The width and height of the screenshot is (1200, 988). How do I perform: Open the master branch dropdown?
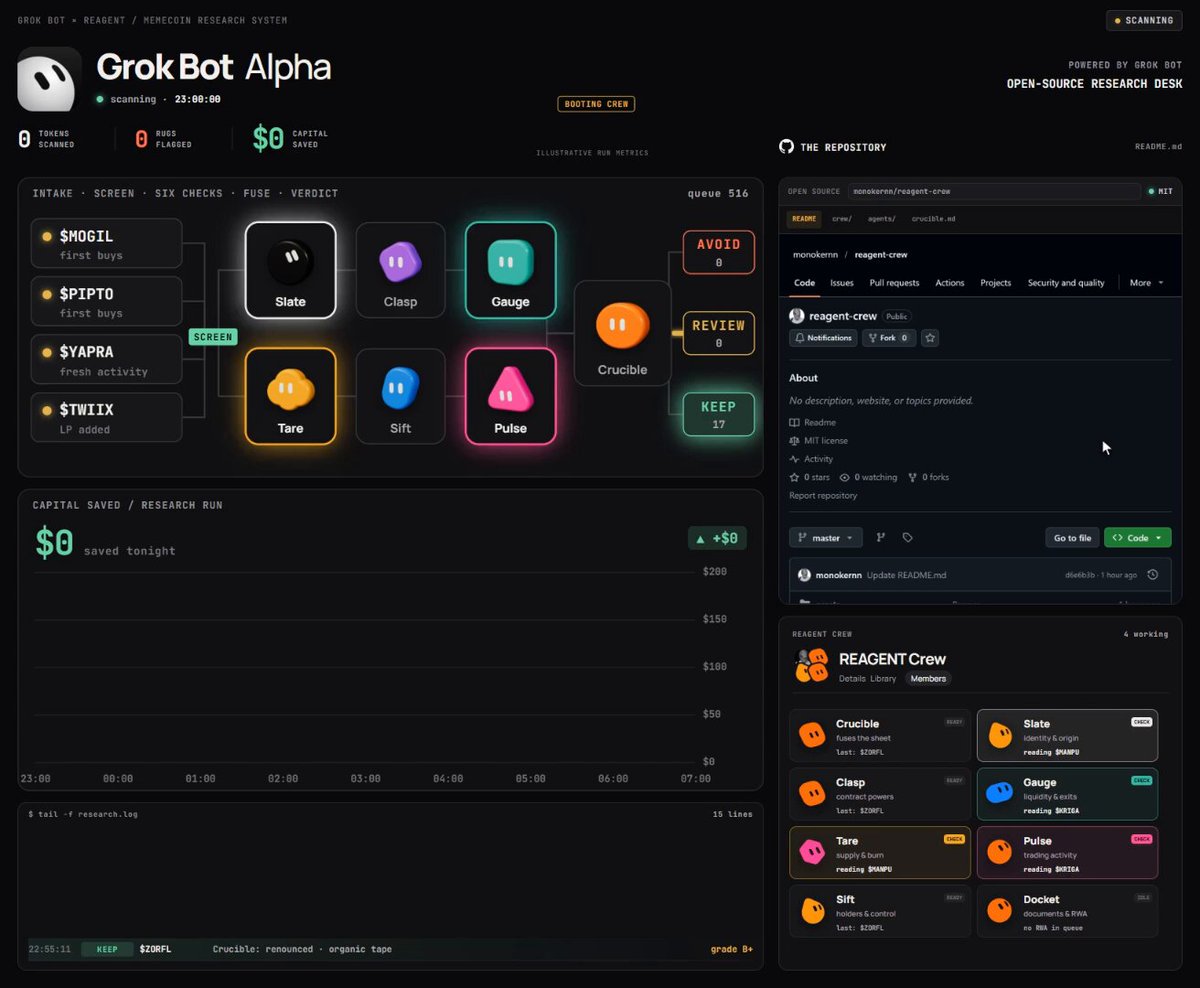826,538
